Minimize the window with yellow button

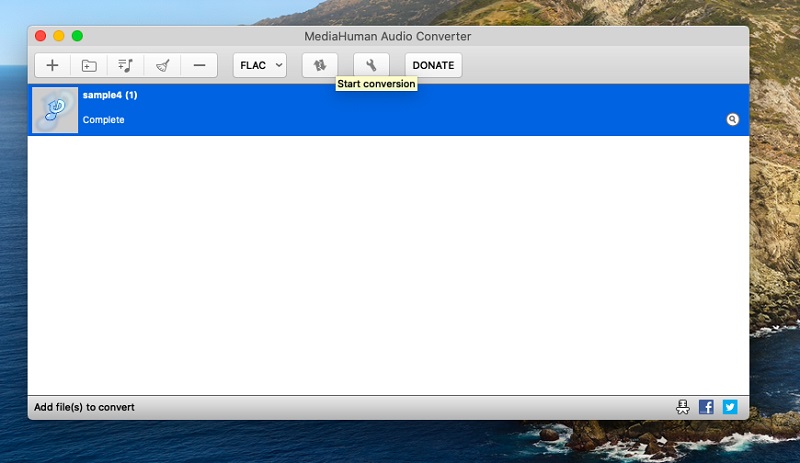(59, 36)
